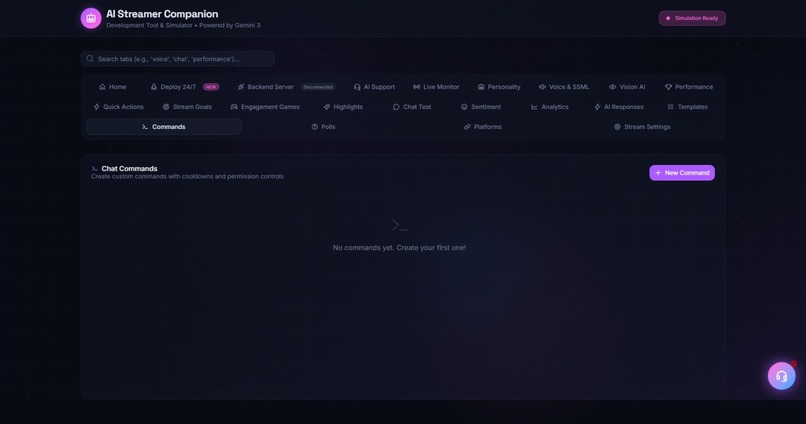
Task: Click the trophy icon beside Performance
Action: [668, 87]
